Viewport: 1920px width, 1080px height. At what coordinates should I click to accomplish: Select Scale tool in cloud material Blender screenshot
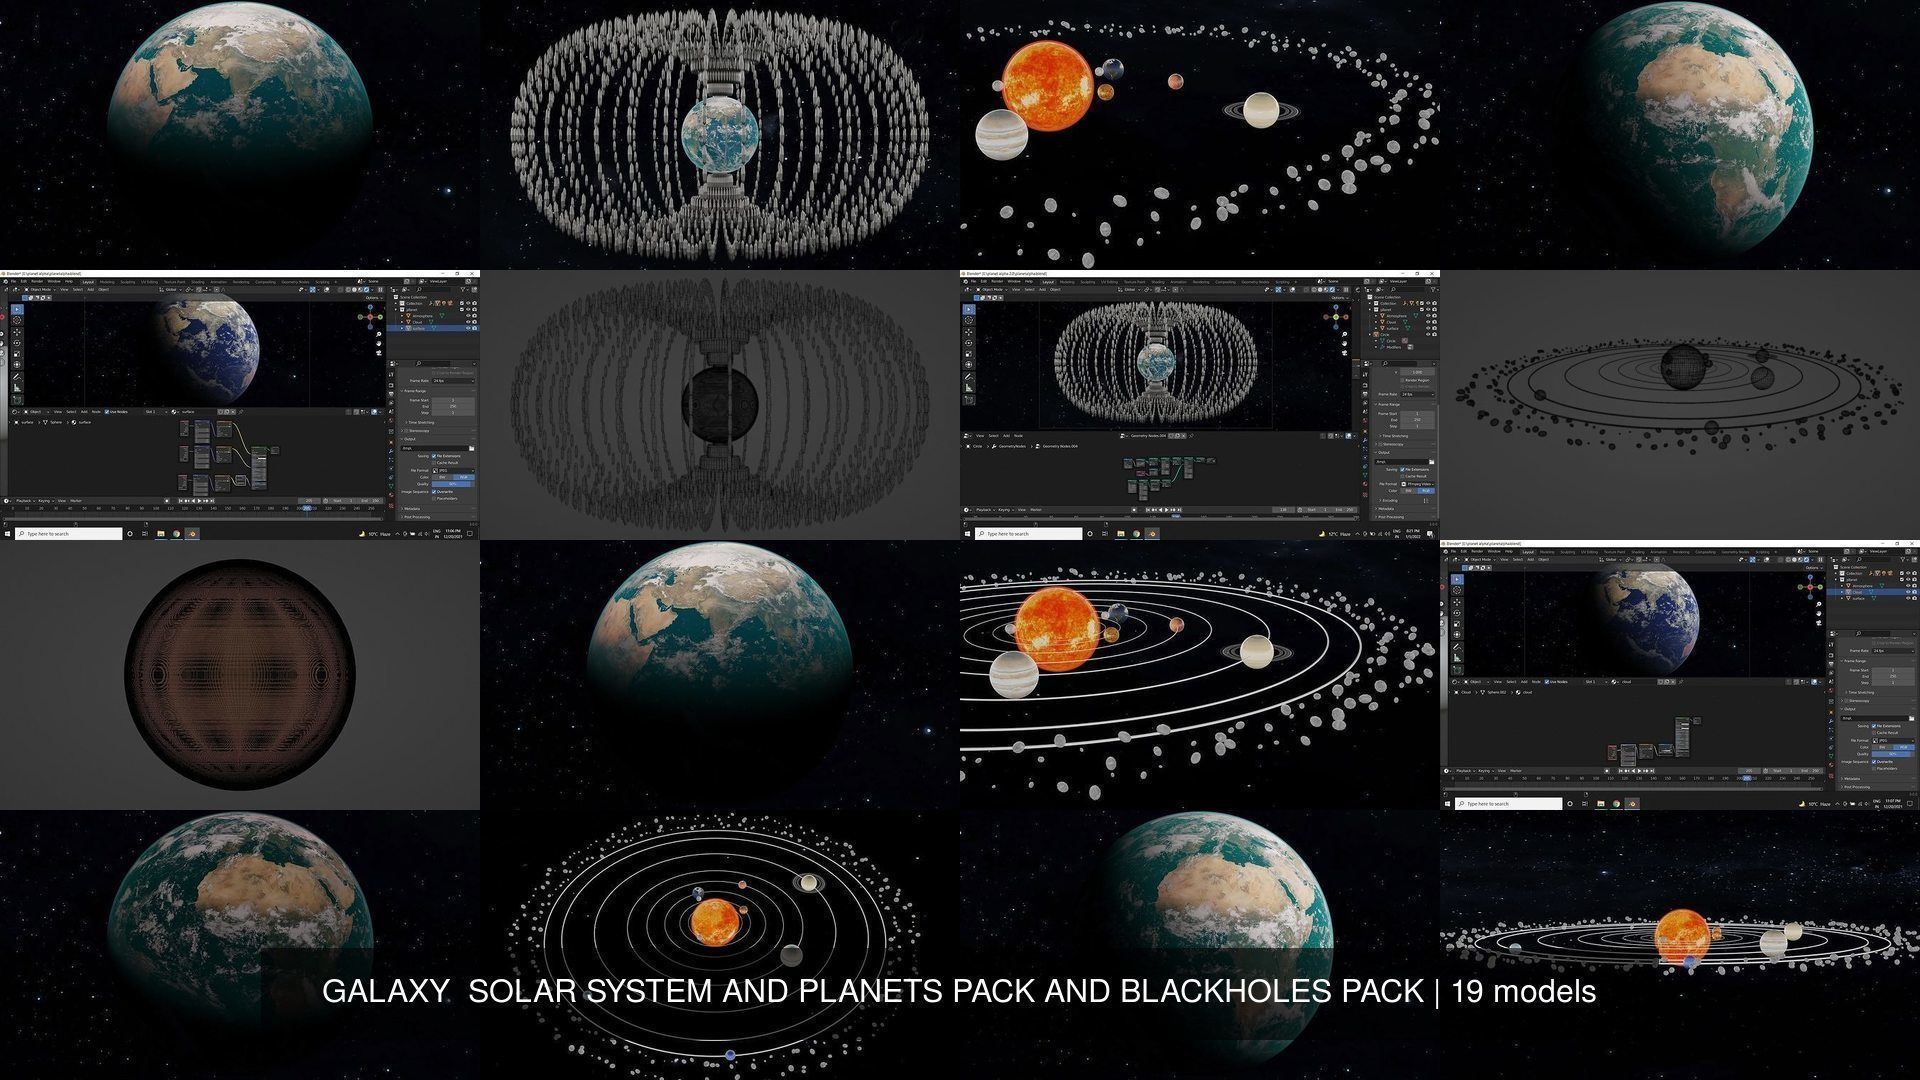1457,624
